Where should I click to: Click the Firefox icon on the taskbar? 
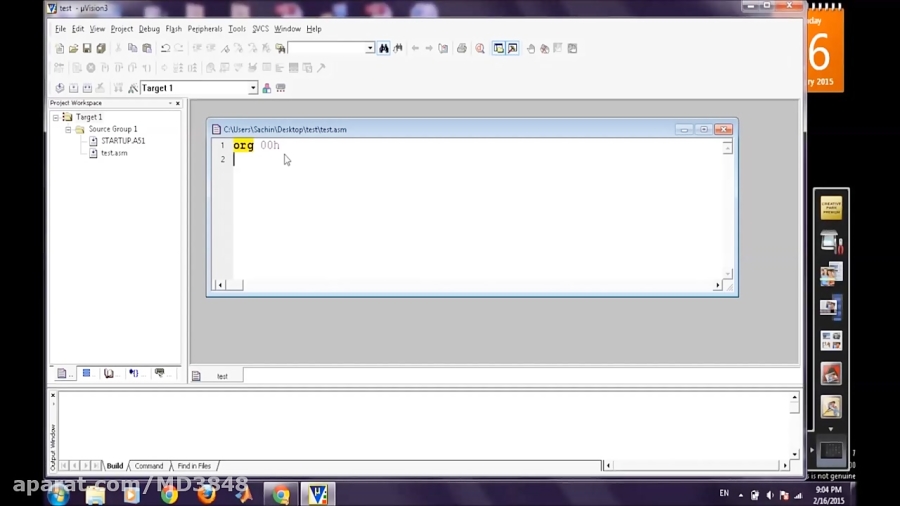pyautogui.click(x=207, y=494)
